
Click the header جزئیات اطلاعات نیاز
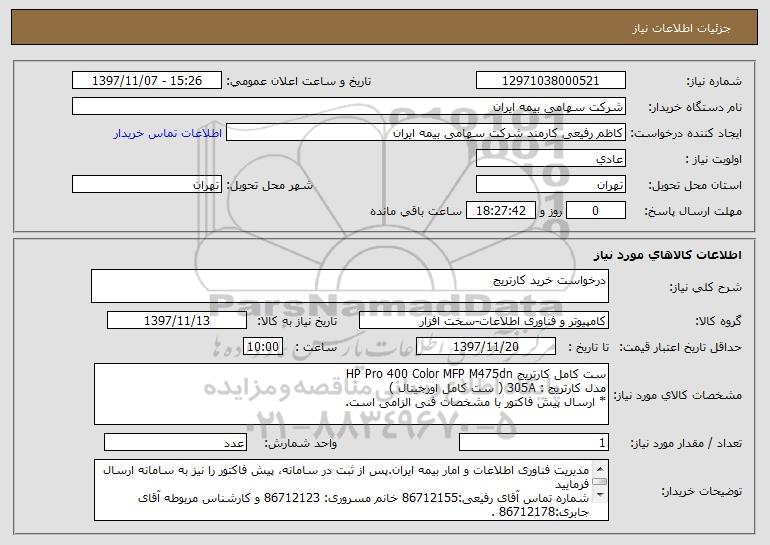[x=681, y=28]
